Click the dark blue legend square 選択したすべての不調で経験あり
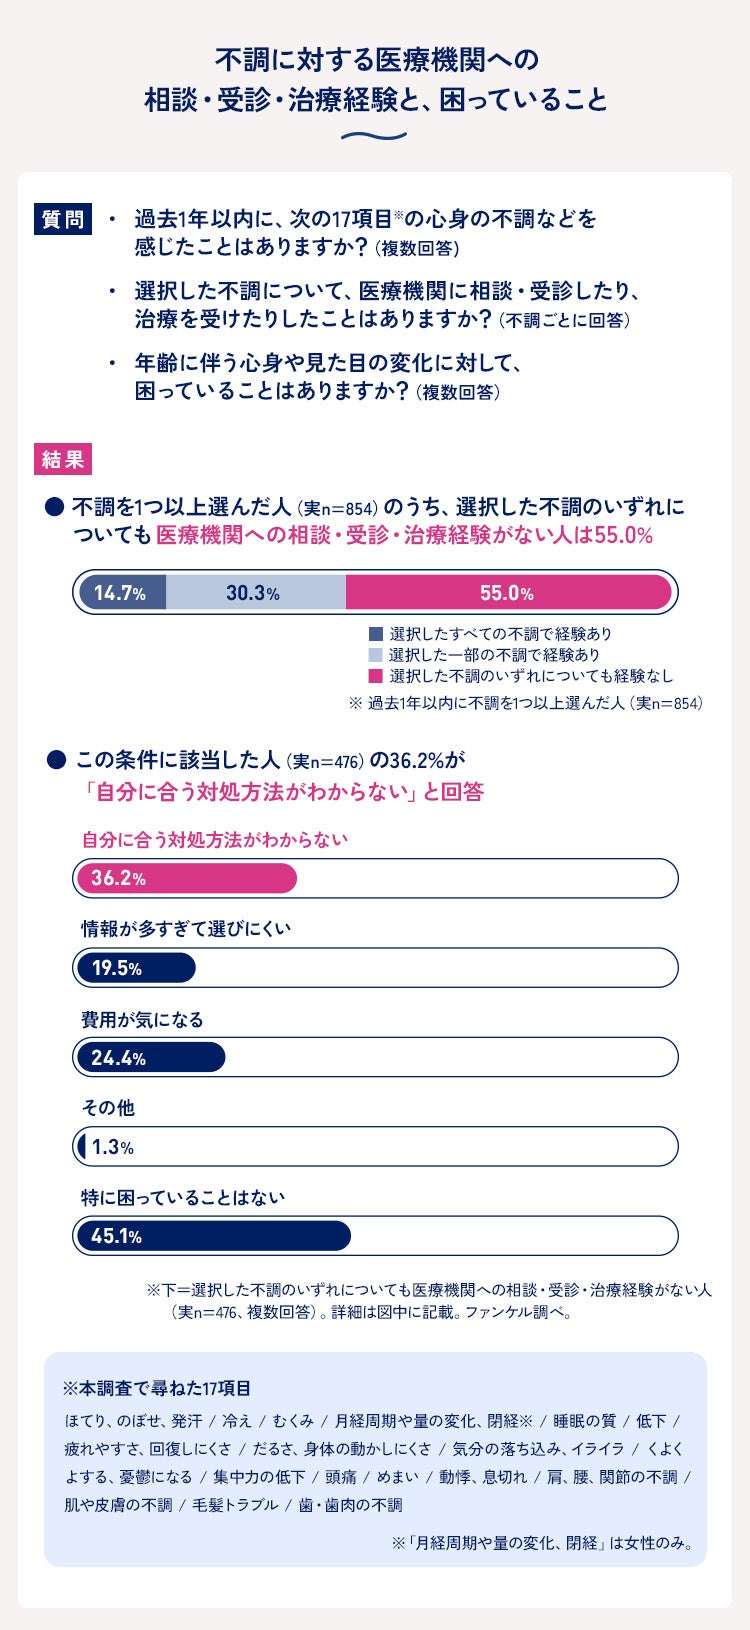 click(376, 634)
